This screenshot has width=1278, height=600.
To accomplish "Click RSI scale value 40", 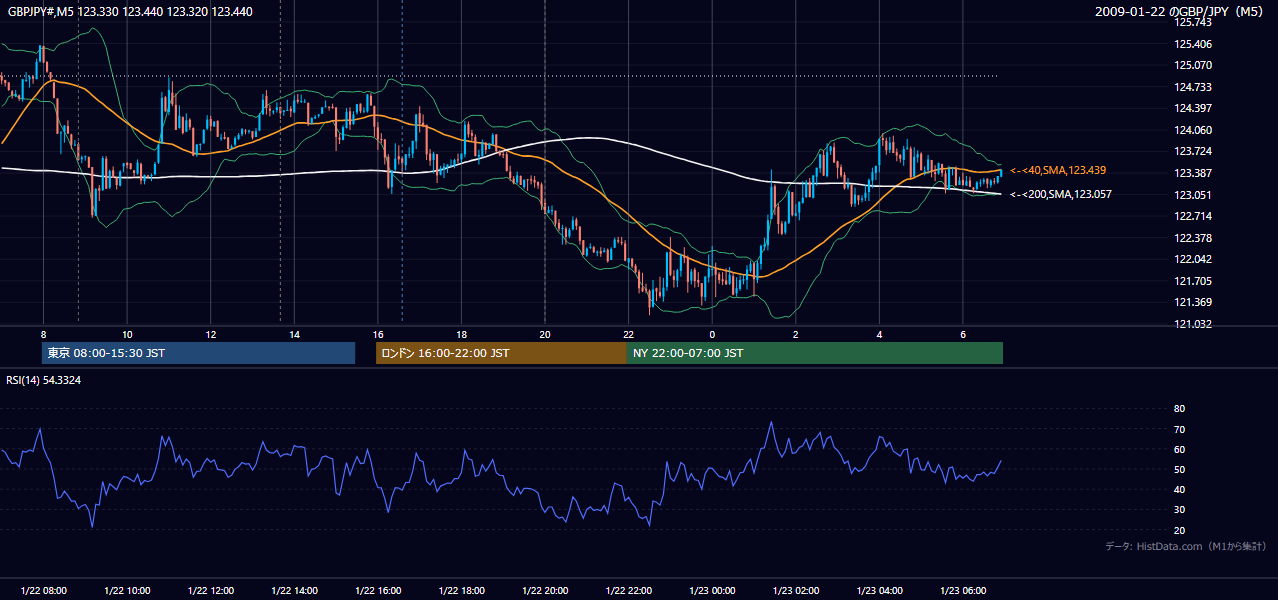I will click(1179, 489).
